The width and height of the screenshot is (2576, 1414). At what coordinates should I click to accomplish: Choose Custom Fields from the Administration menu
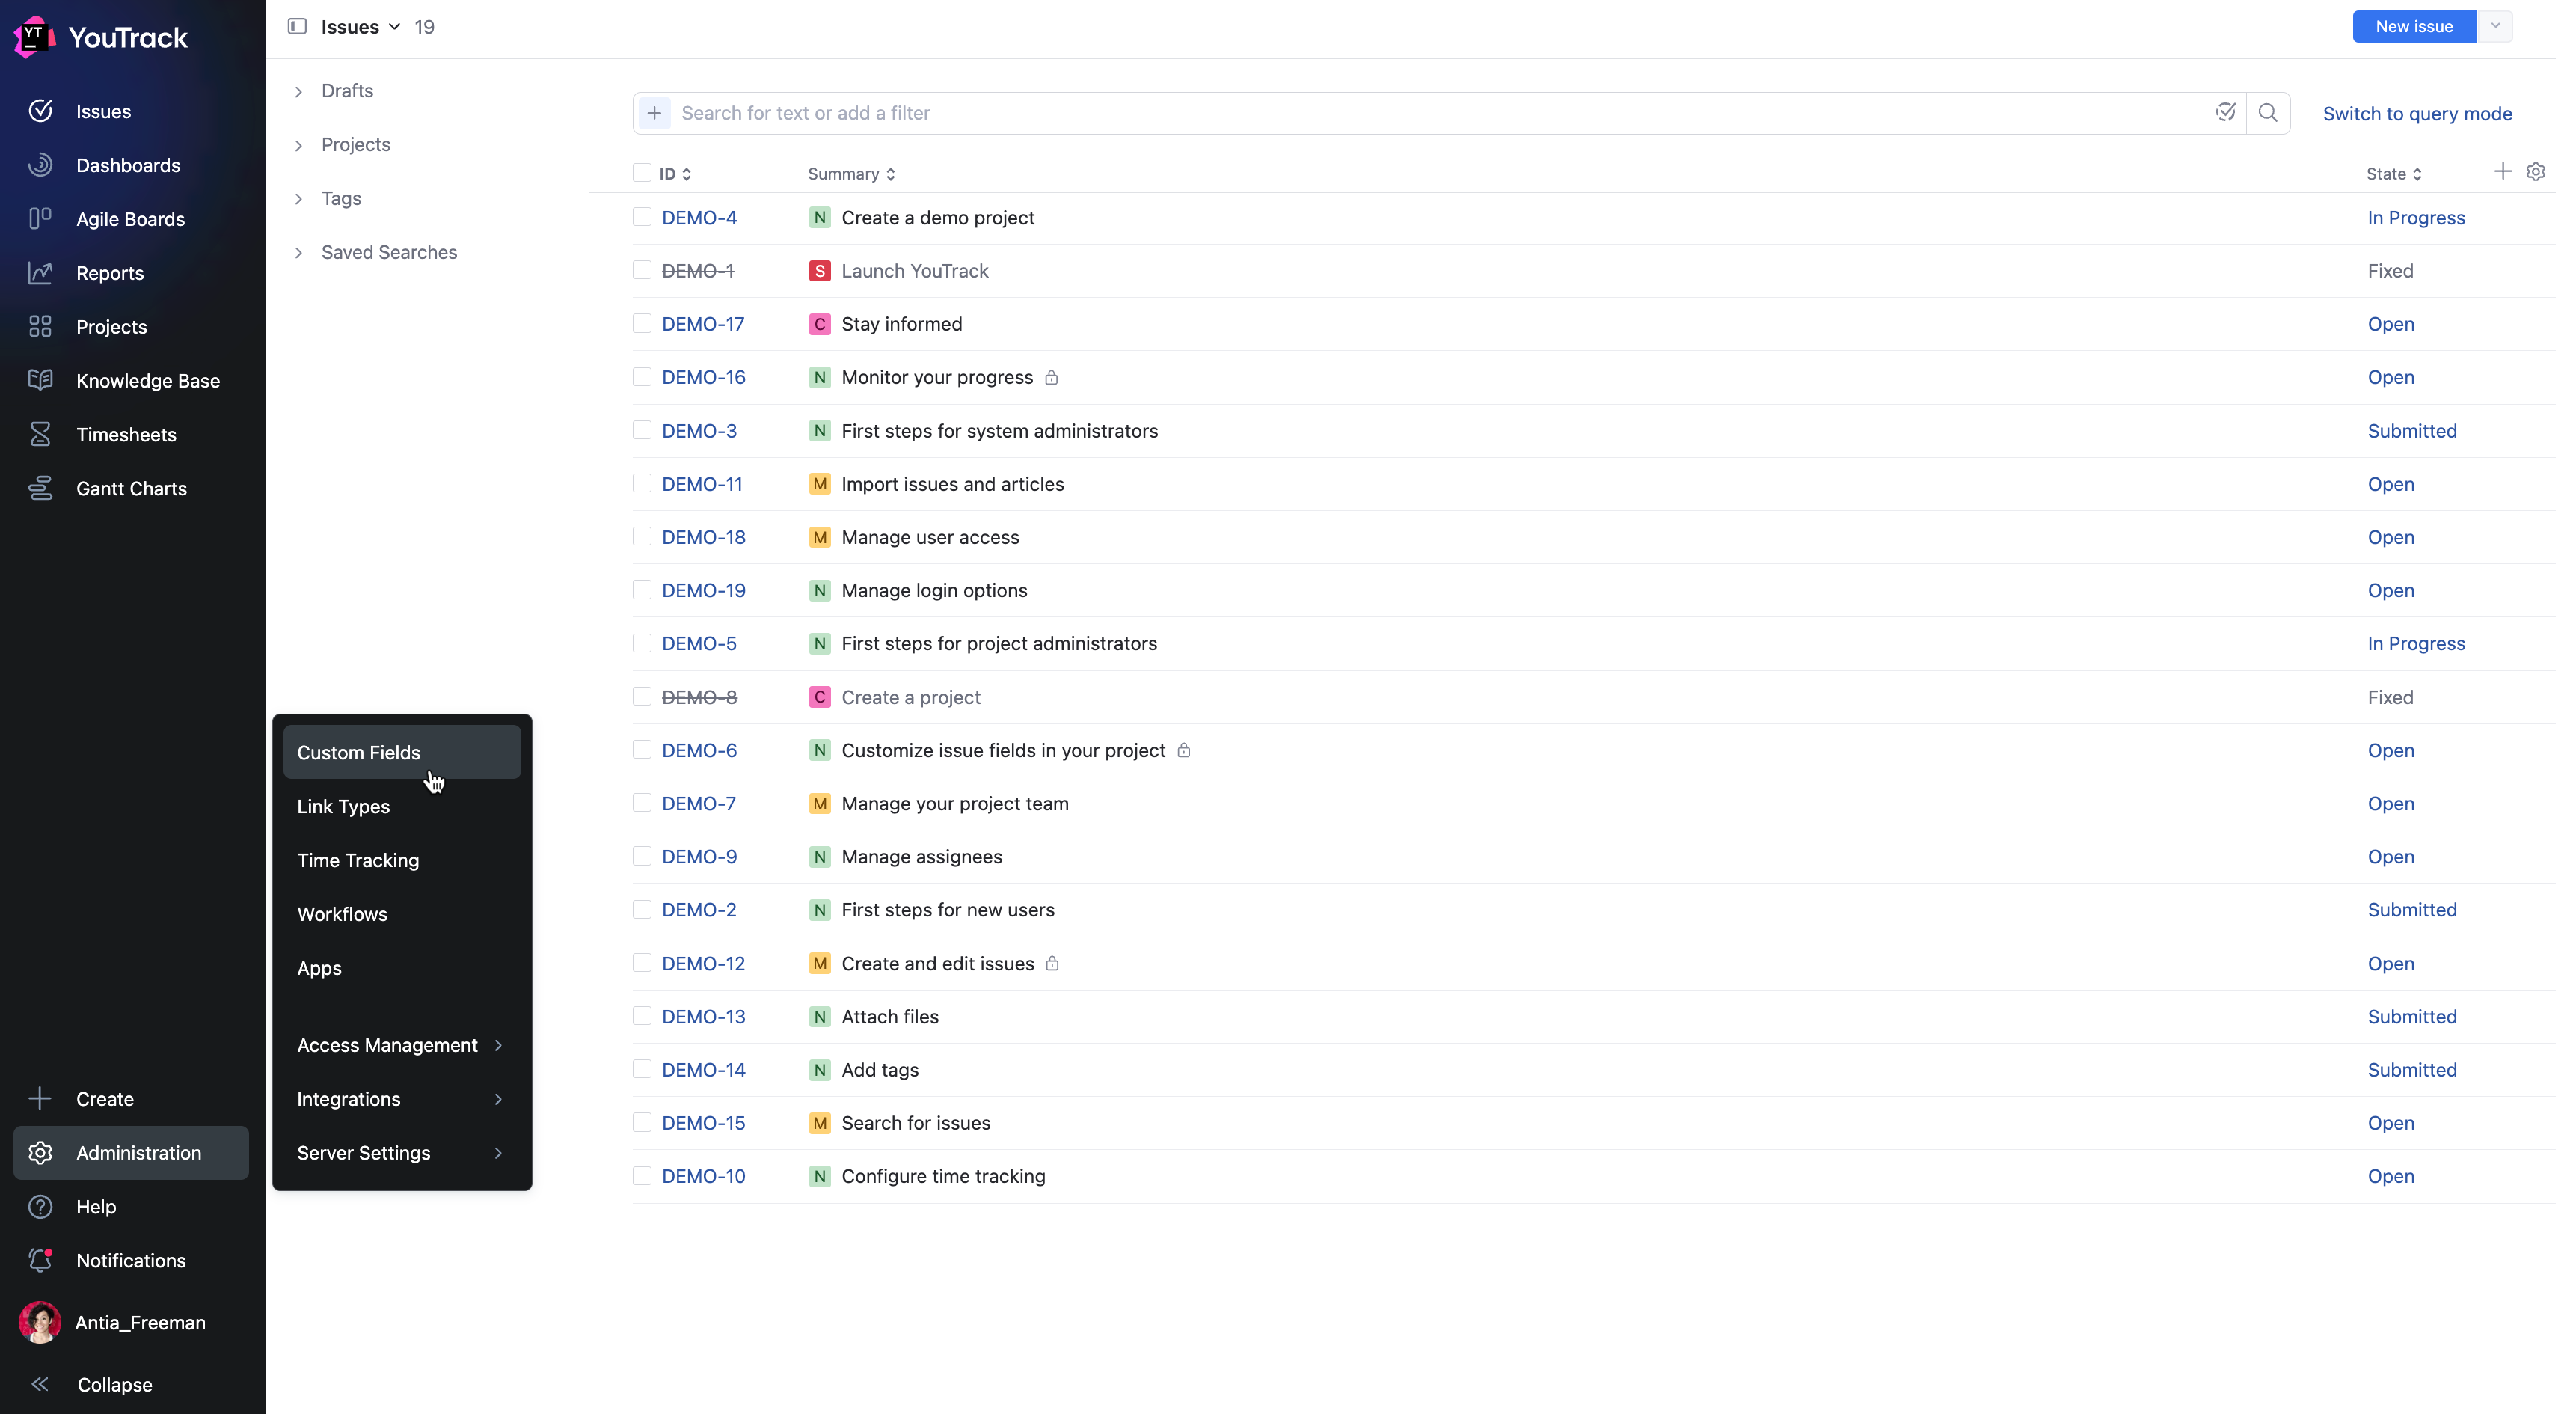click(359, 752)
